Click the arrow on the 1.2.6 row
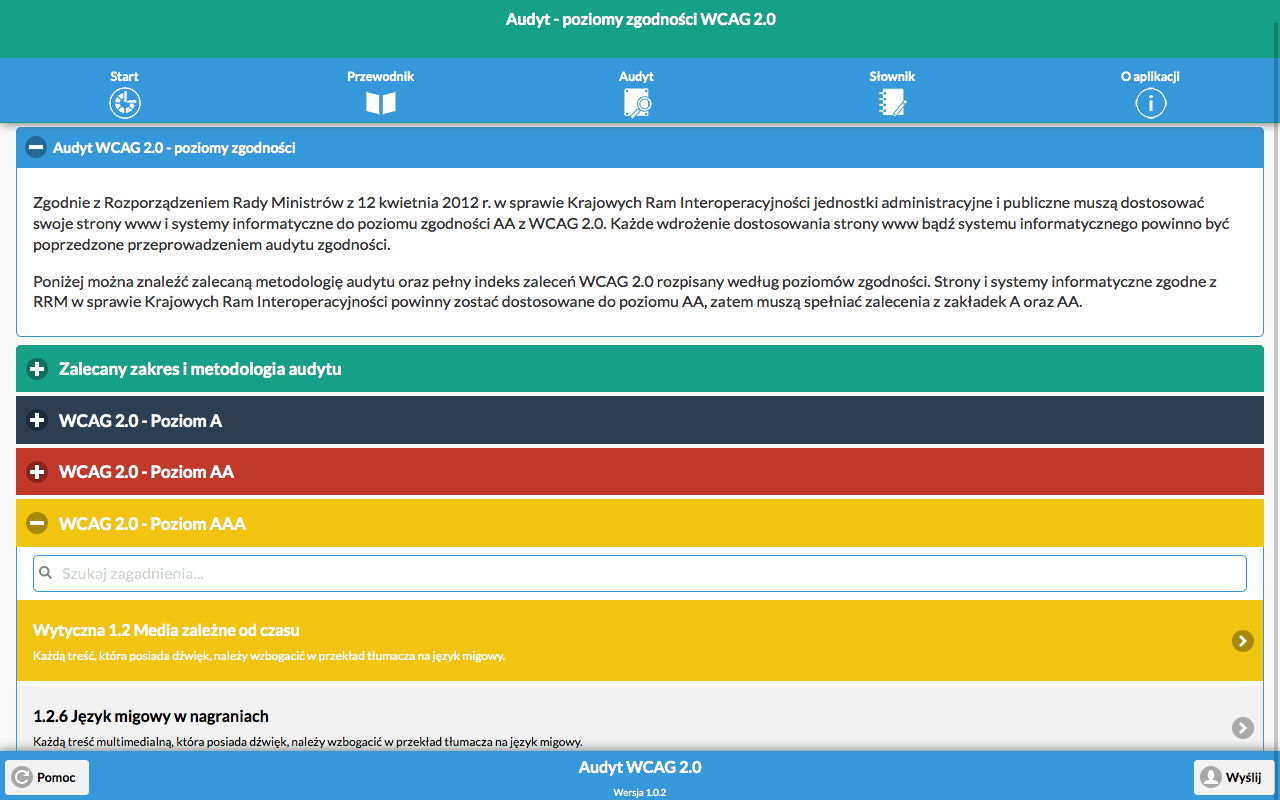The image size is (1280, 800). [x=1243, y=728]
